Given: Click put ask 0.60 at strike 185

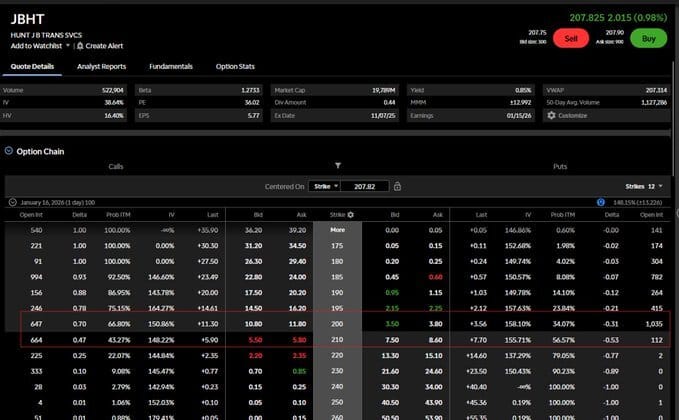Looking at the screenshot, I should pyautogui.click(x=435, y=277).
